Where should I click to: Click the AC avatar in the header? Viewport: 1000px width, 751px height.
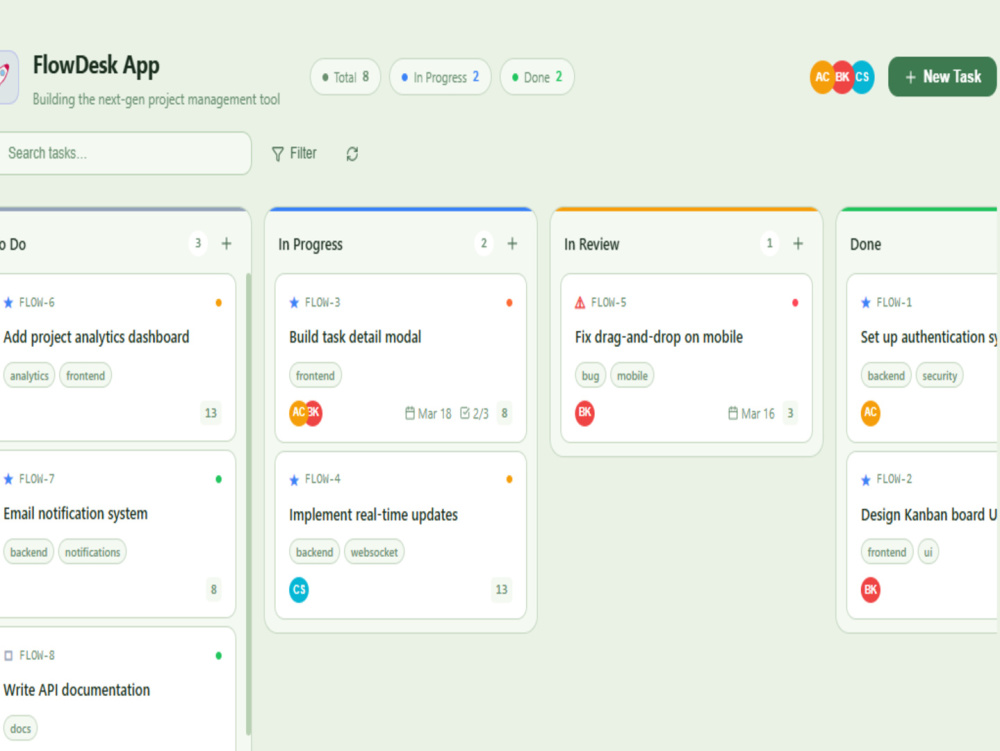click(x=821, y=77)
